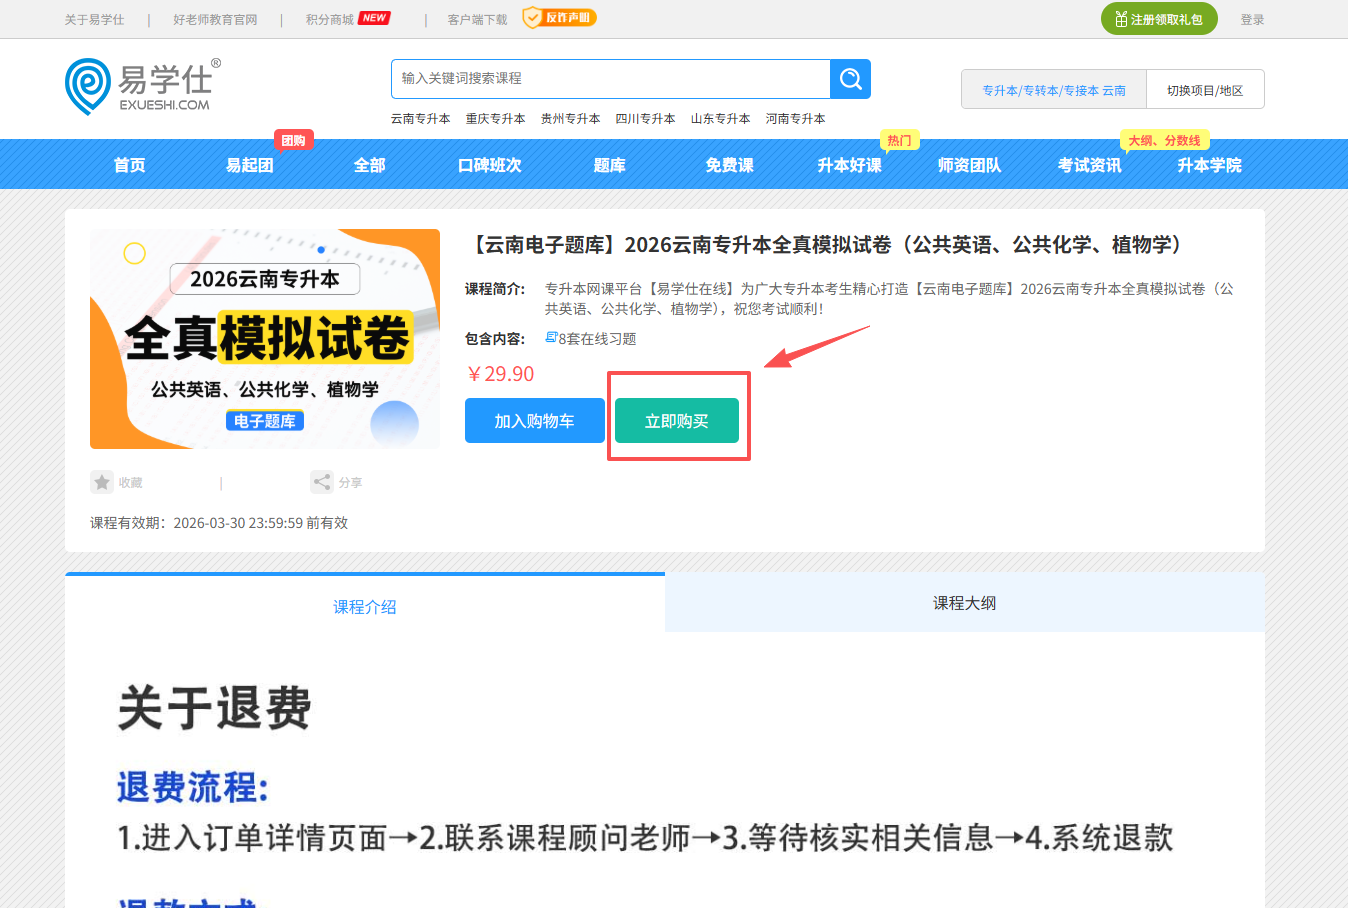Click the 加入购物车 button
Image resolution: width=1348 pixels, height=908 pixels.
tap(535, 420)
